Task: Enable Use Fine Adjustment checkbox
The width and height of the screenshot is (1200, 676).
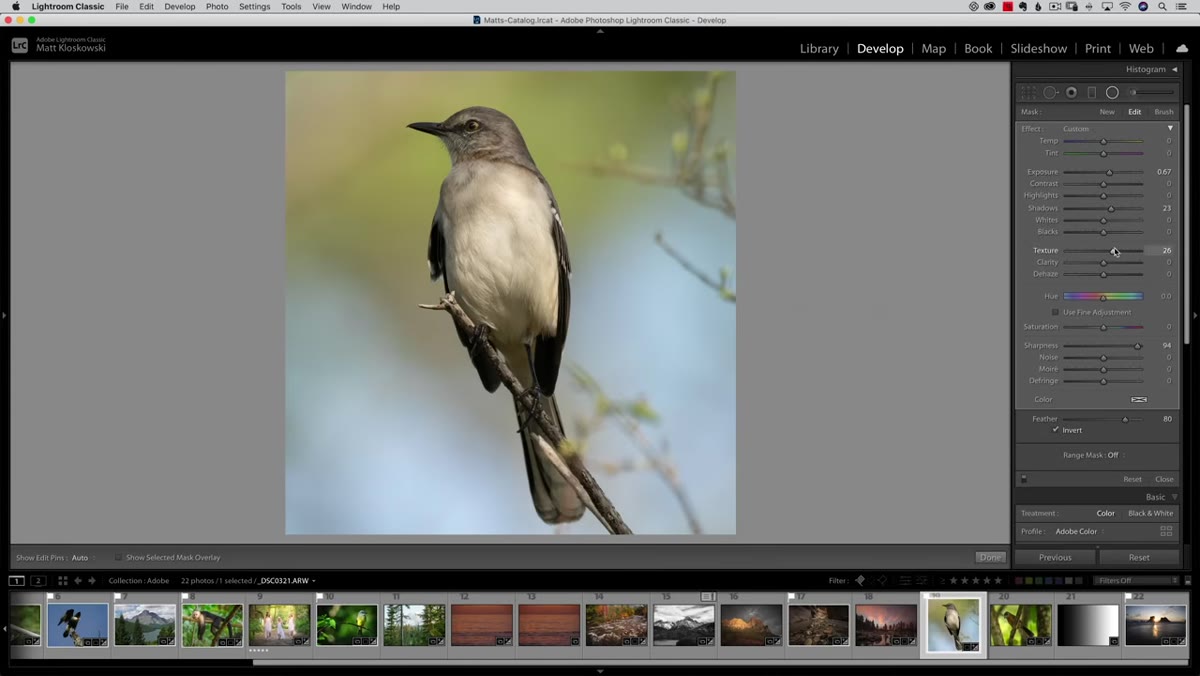Action: pyautogui.click(x=1055, y=312)
